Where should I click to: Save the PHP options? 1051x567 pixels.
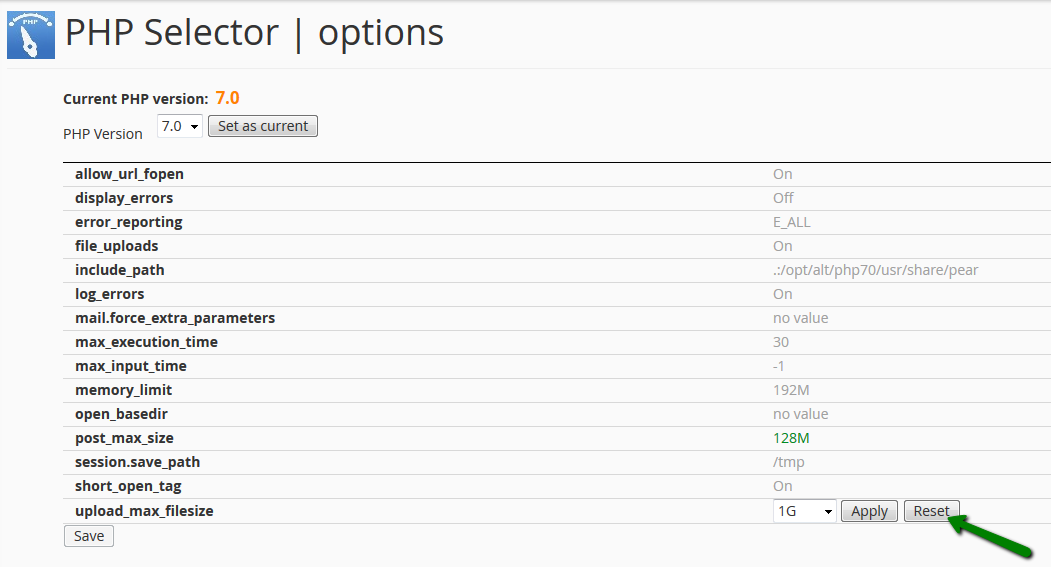tap(89, 536)
